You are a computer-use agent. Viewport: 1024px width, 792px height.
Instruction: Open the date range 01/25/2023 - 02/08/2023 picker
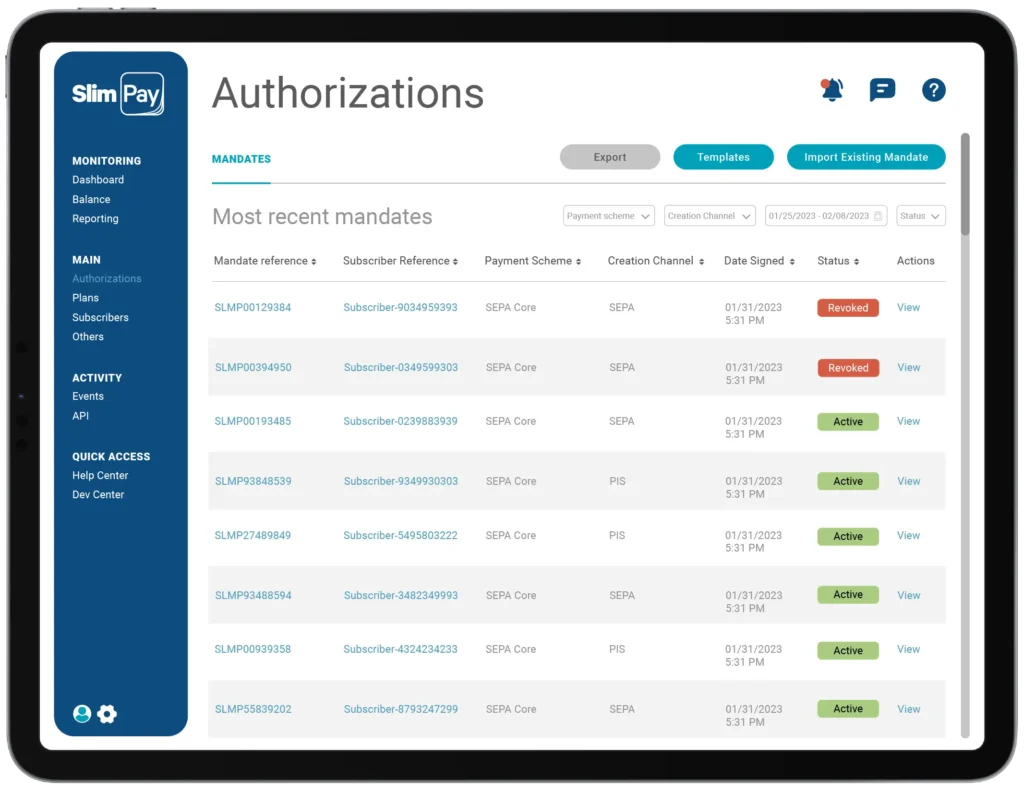(x=825, y=216)
